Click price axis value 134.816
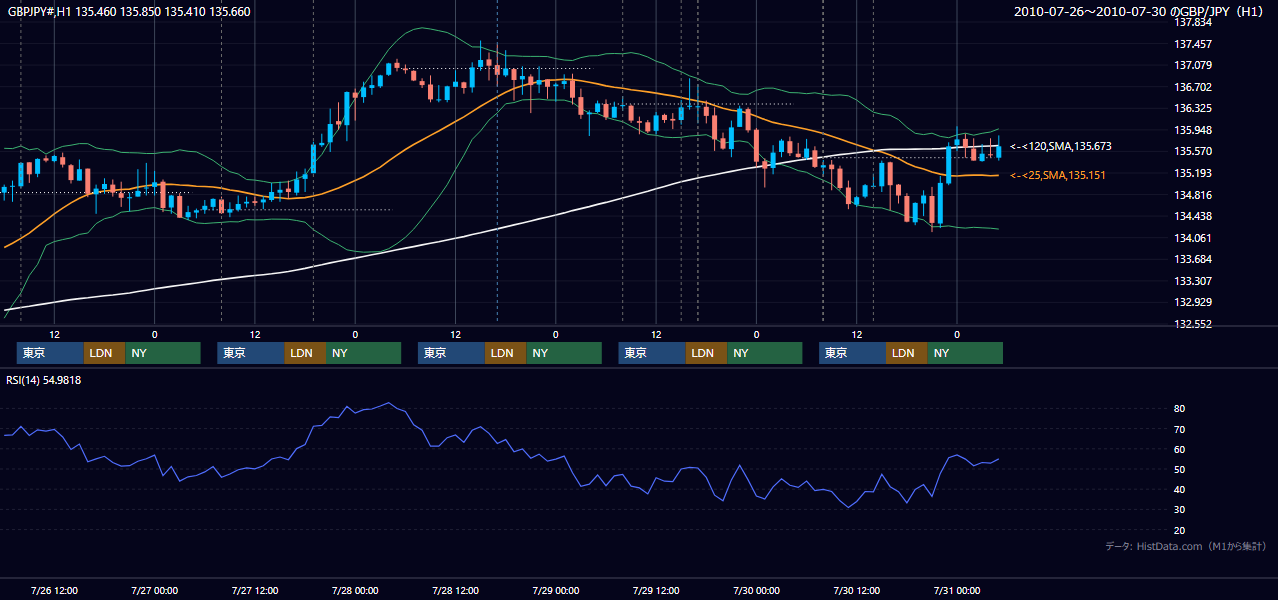Screen dimensions: 1278x600 pyautogui.click(x=1193, y=195)
